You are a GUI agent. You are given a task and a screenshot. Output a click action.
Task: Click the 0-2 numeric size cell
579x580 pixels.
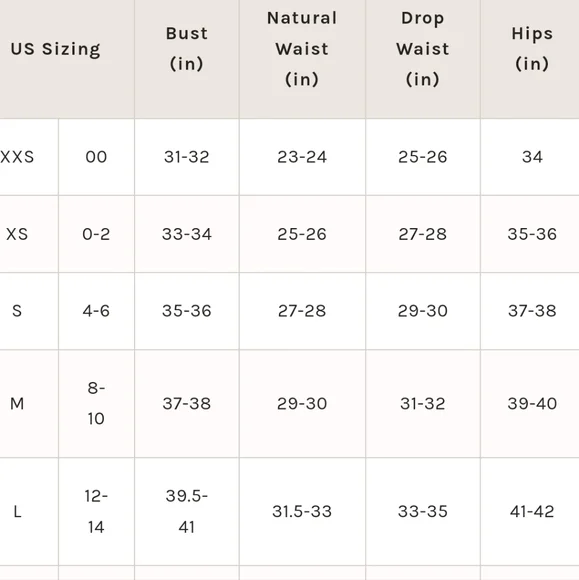(96, 234)
